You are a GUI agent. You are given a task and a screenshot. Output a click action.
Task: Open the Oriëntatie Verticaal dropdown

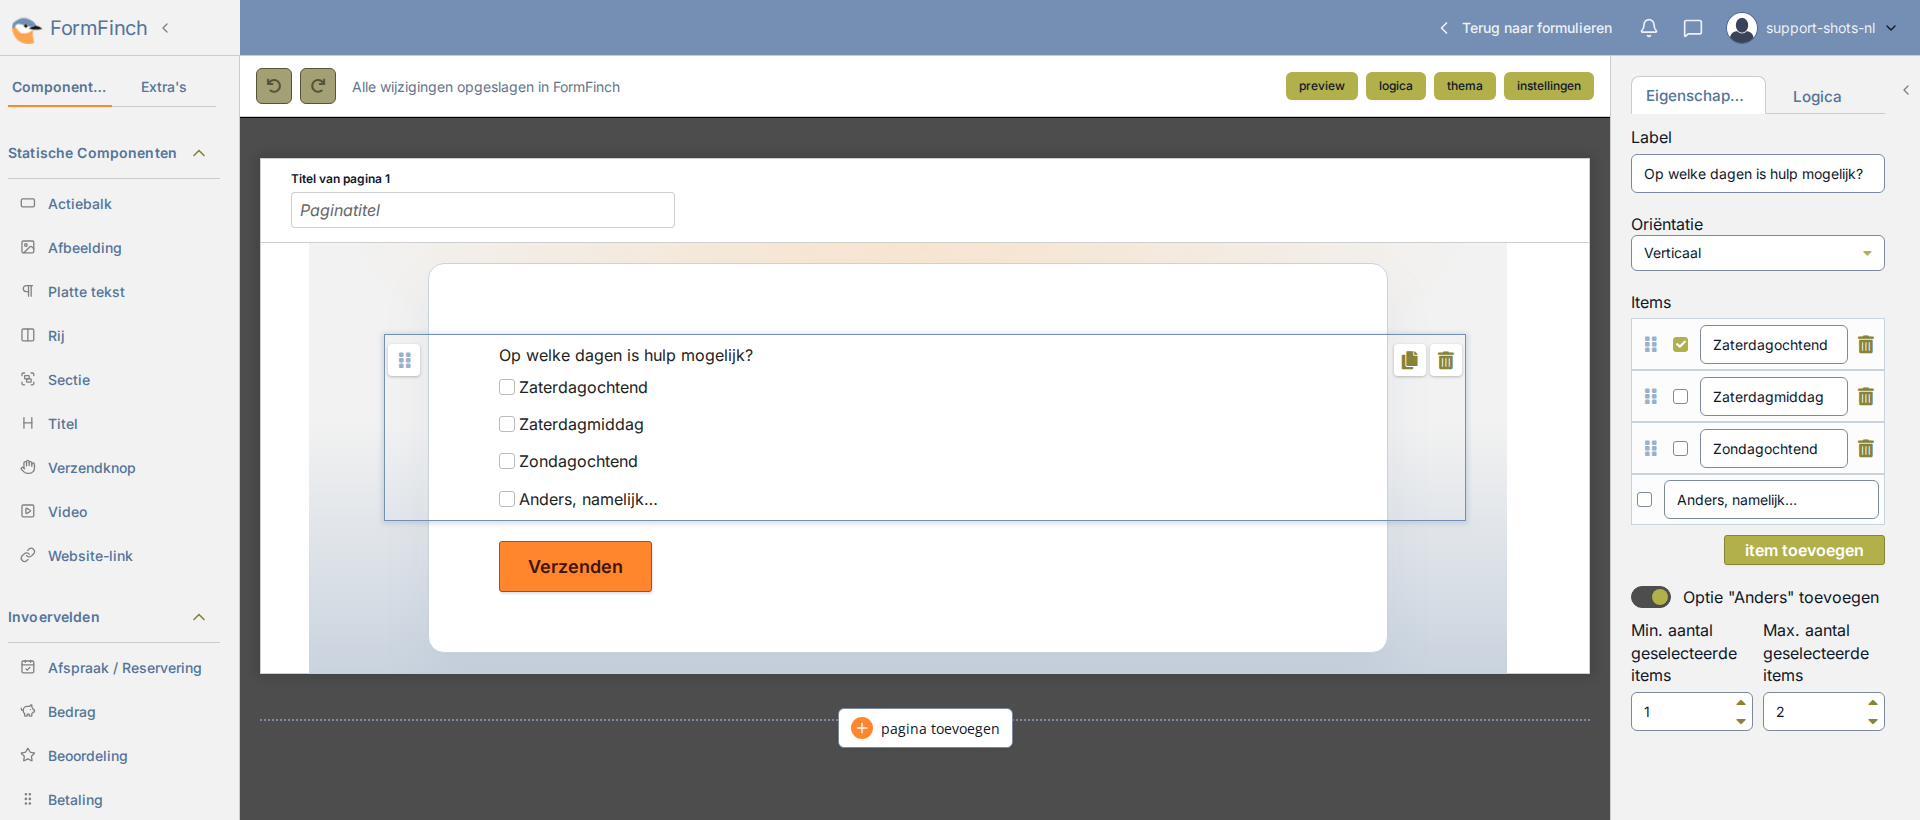pos(1757,253)
